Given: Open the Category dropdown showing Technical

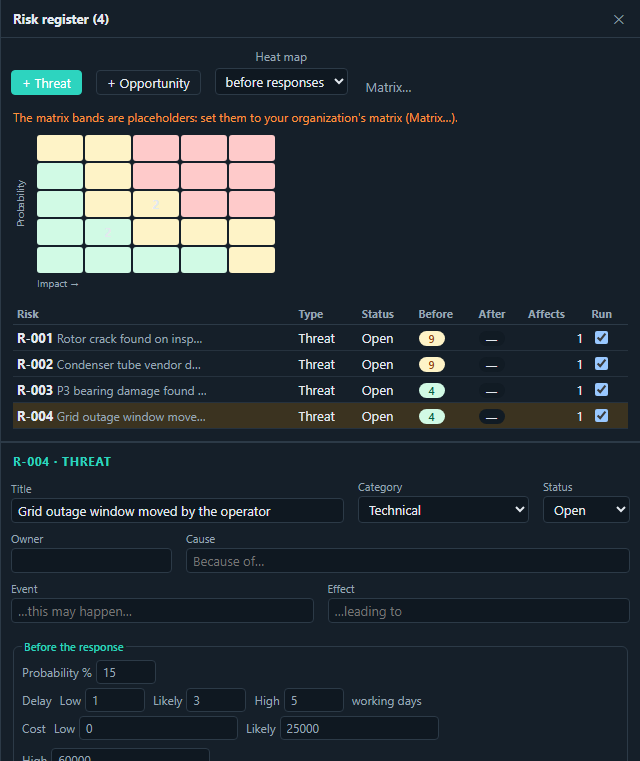Looking at the screenshot, I should click(443, 510).
